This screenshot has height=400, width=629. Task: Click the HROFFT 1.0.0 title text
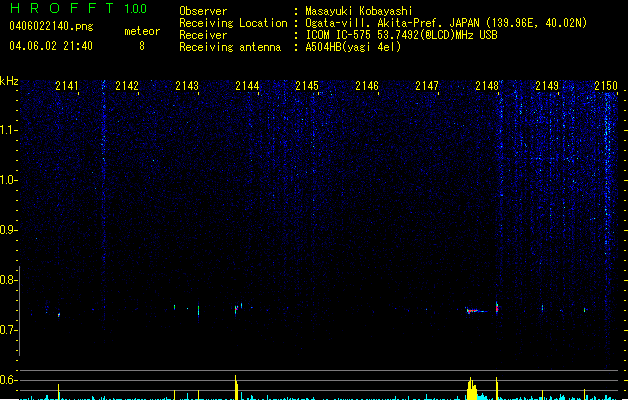tap(79, 8)
